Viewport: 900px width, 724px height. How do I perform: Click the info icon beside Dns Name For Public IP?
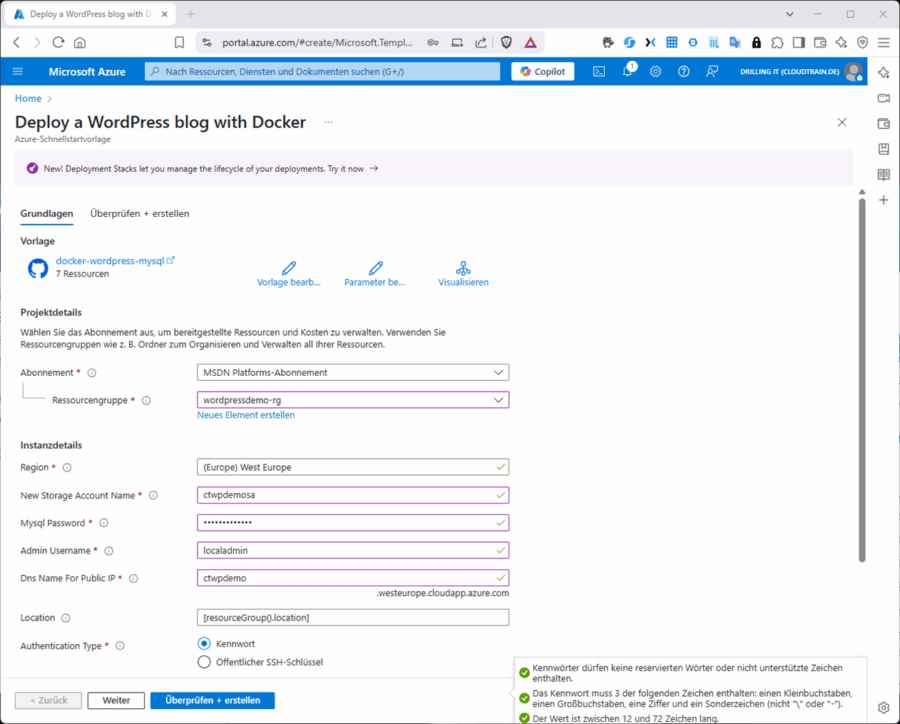(x=134, y=578)
